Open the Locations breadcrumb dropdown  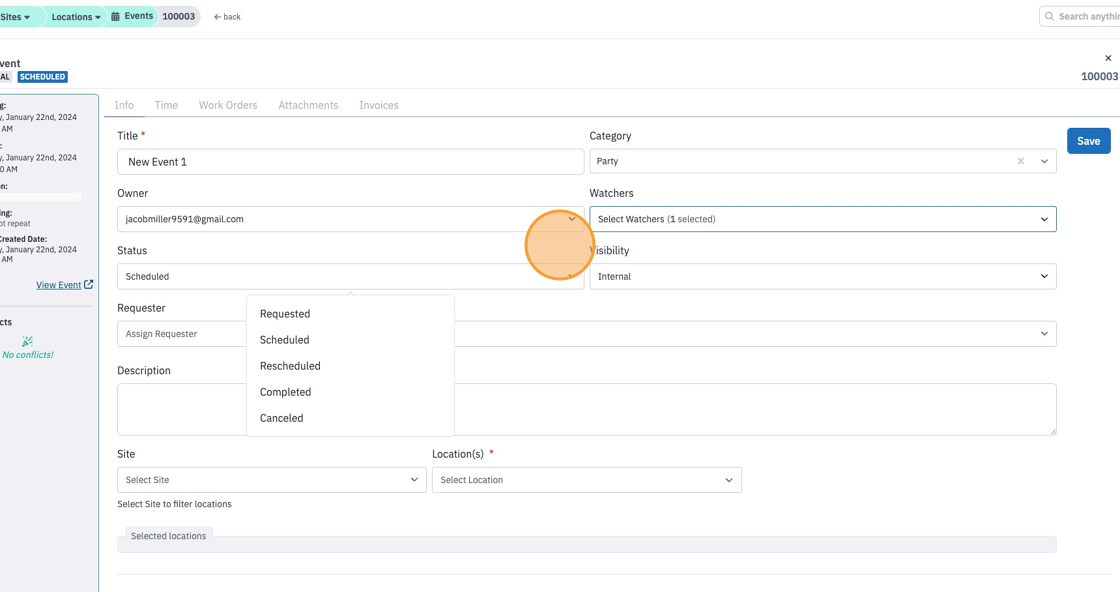click(x=75, y=16)
